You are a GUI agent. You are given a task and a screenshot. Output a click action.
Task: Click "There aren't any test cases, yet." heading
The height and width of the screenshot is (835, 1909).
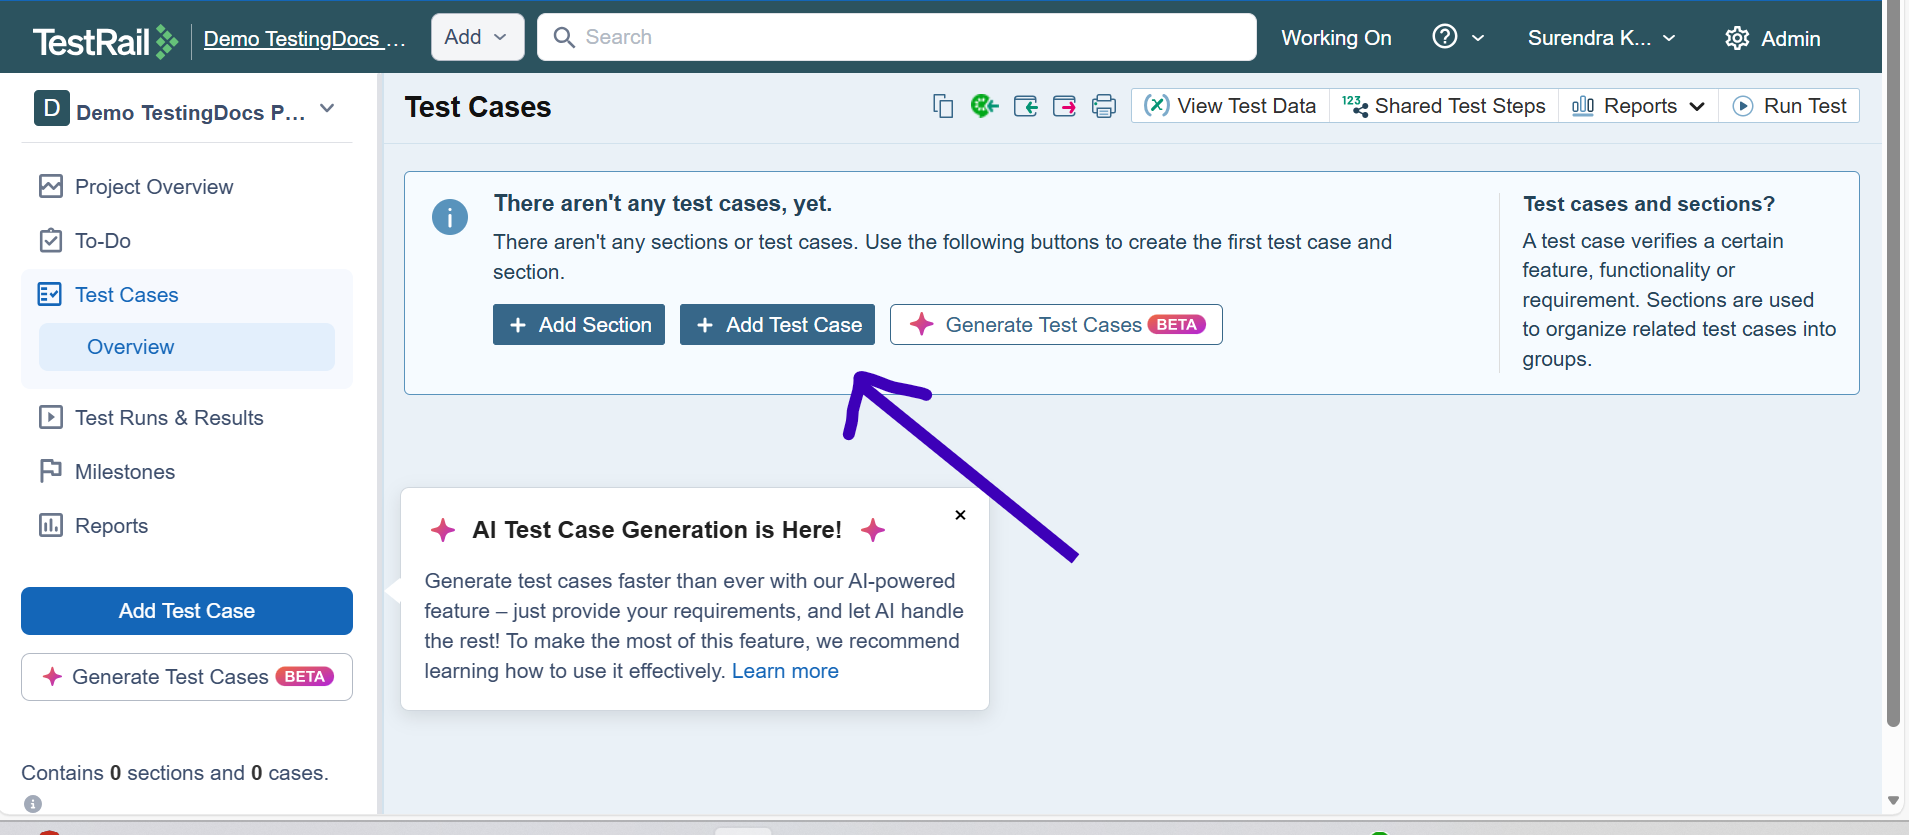coord(662,203)
